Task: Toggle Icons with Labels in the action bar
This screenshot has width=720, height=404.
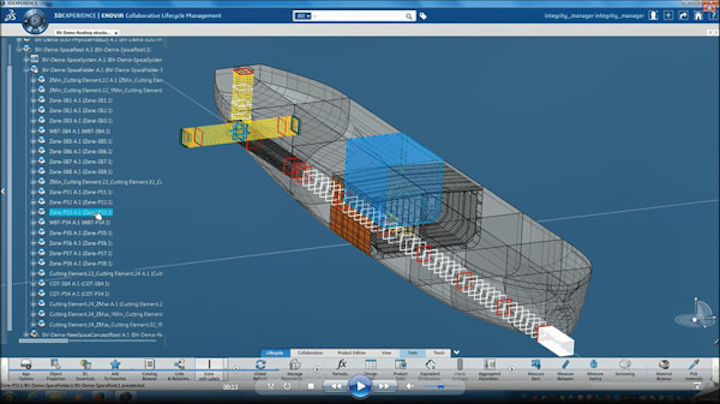Action: (209, 369)
